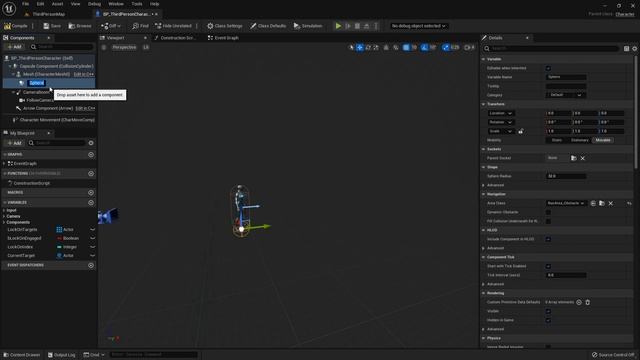Open the Debug menu
Viewport: 640px width, 360px height.
tap(94, 4)
